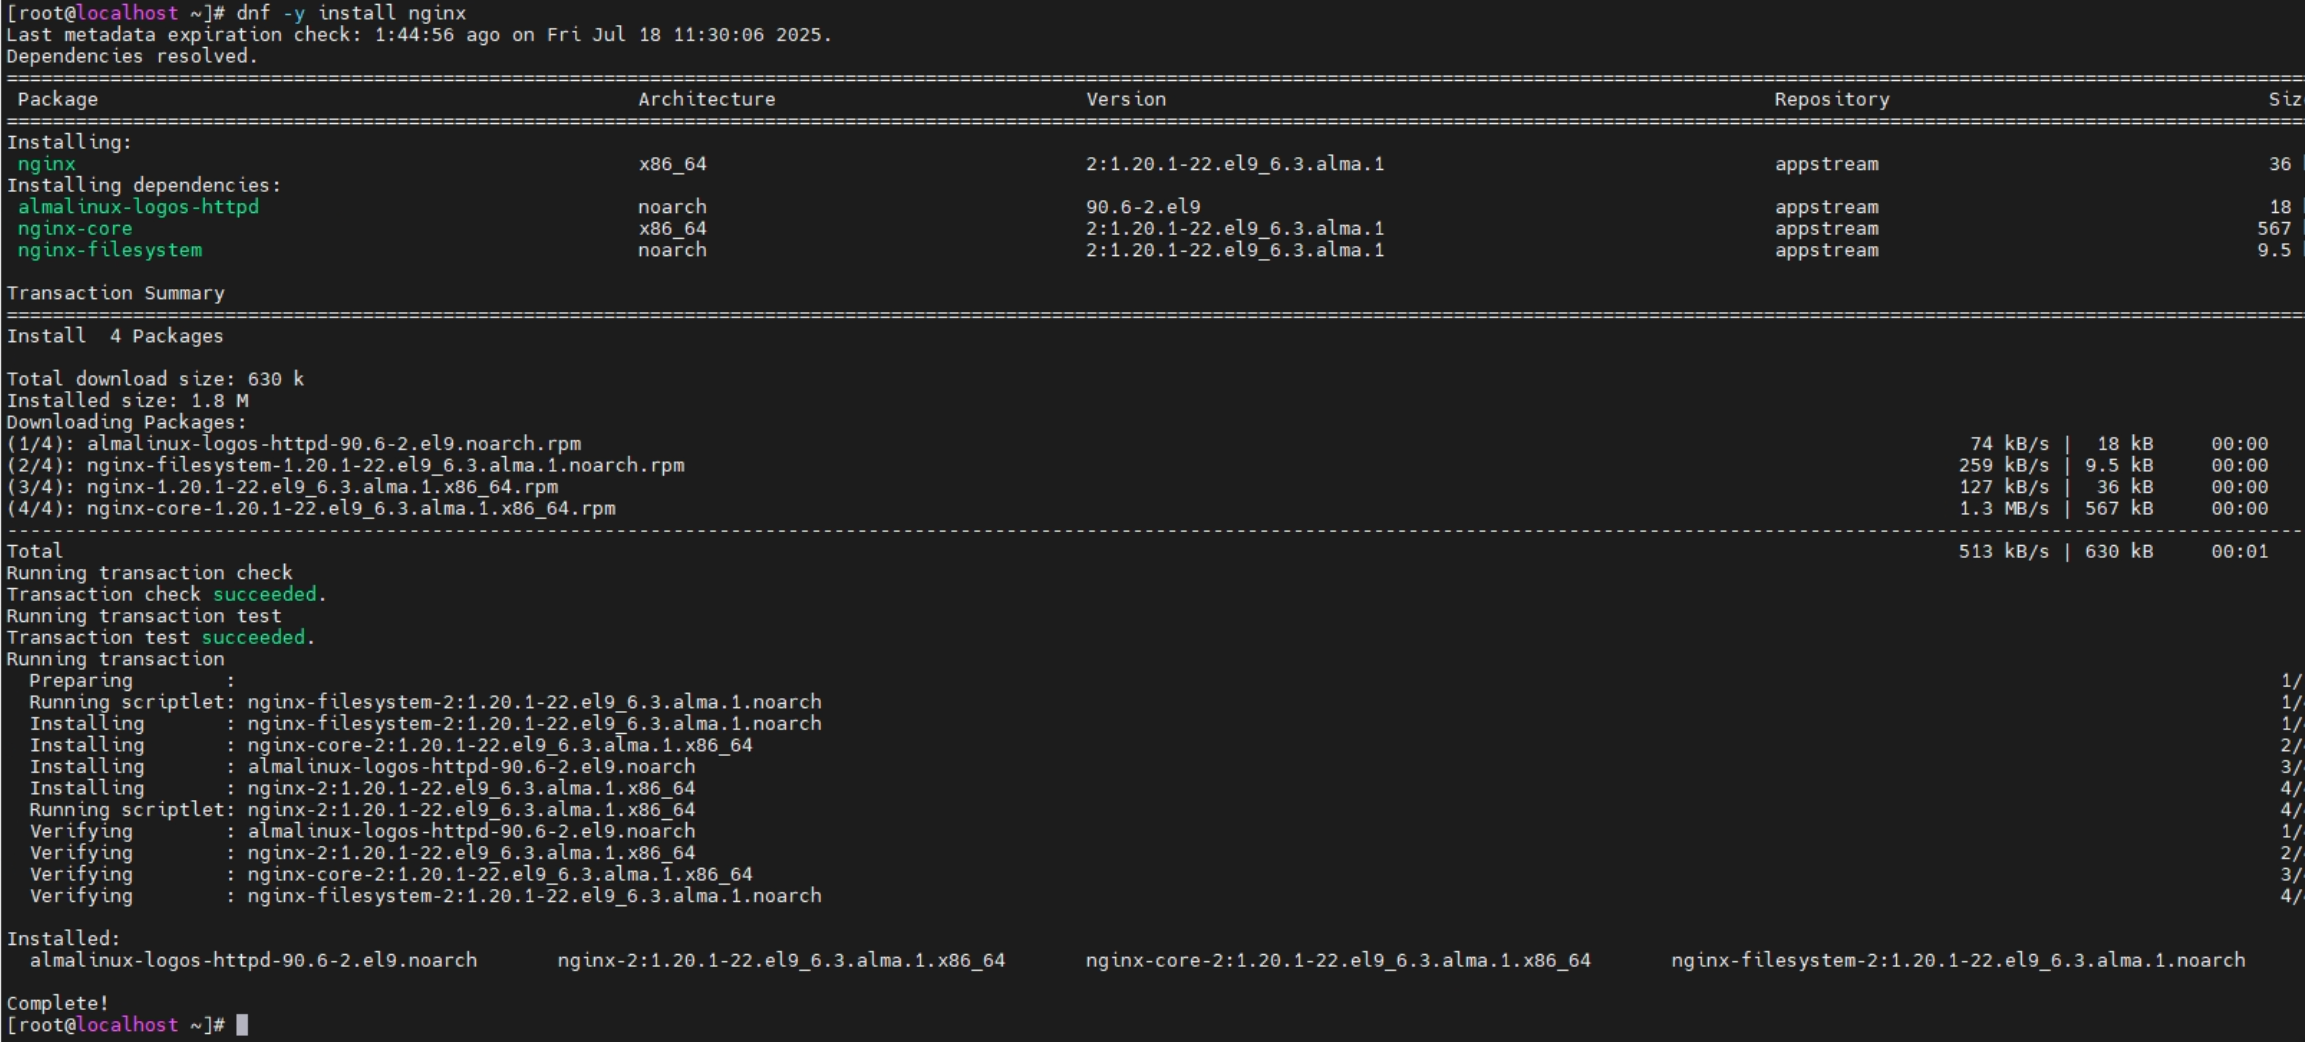2305x1042 pixels.
Task: Click 'Verifying : nginx-core' line
Action: tap(391, 875)
